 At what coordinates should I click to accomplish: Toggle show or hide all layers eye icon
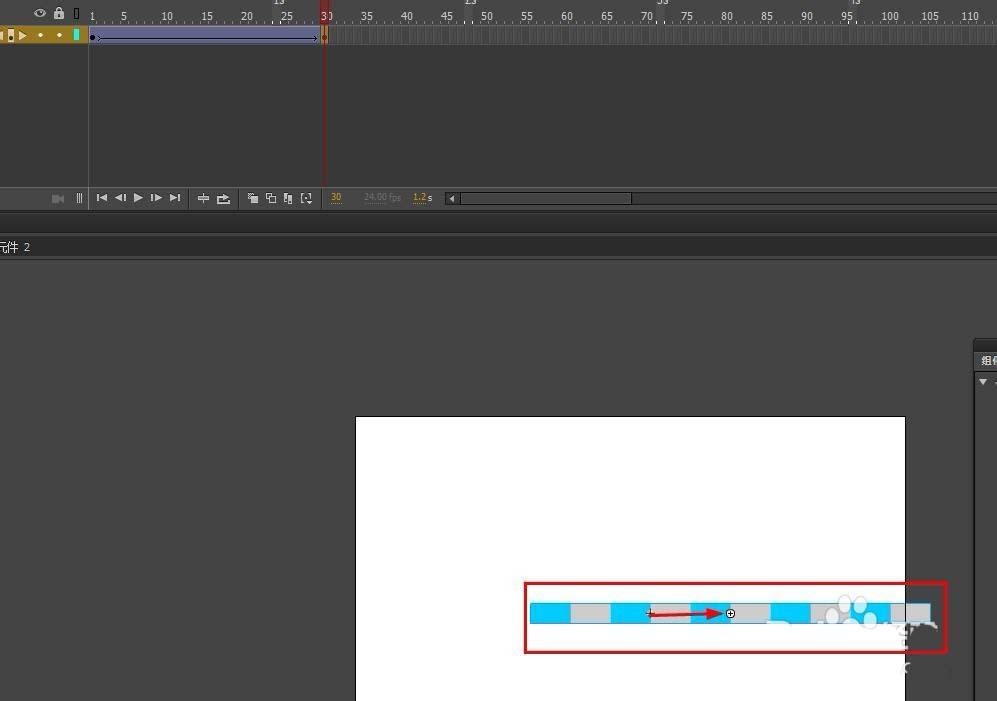click(40, 13)
